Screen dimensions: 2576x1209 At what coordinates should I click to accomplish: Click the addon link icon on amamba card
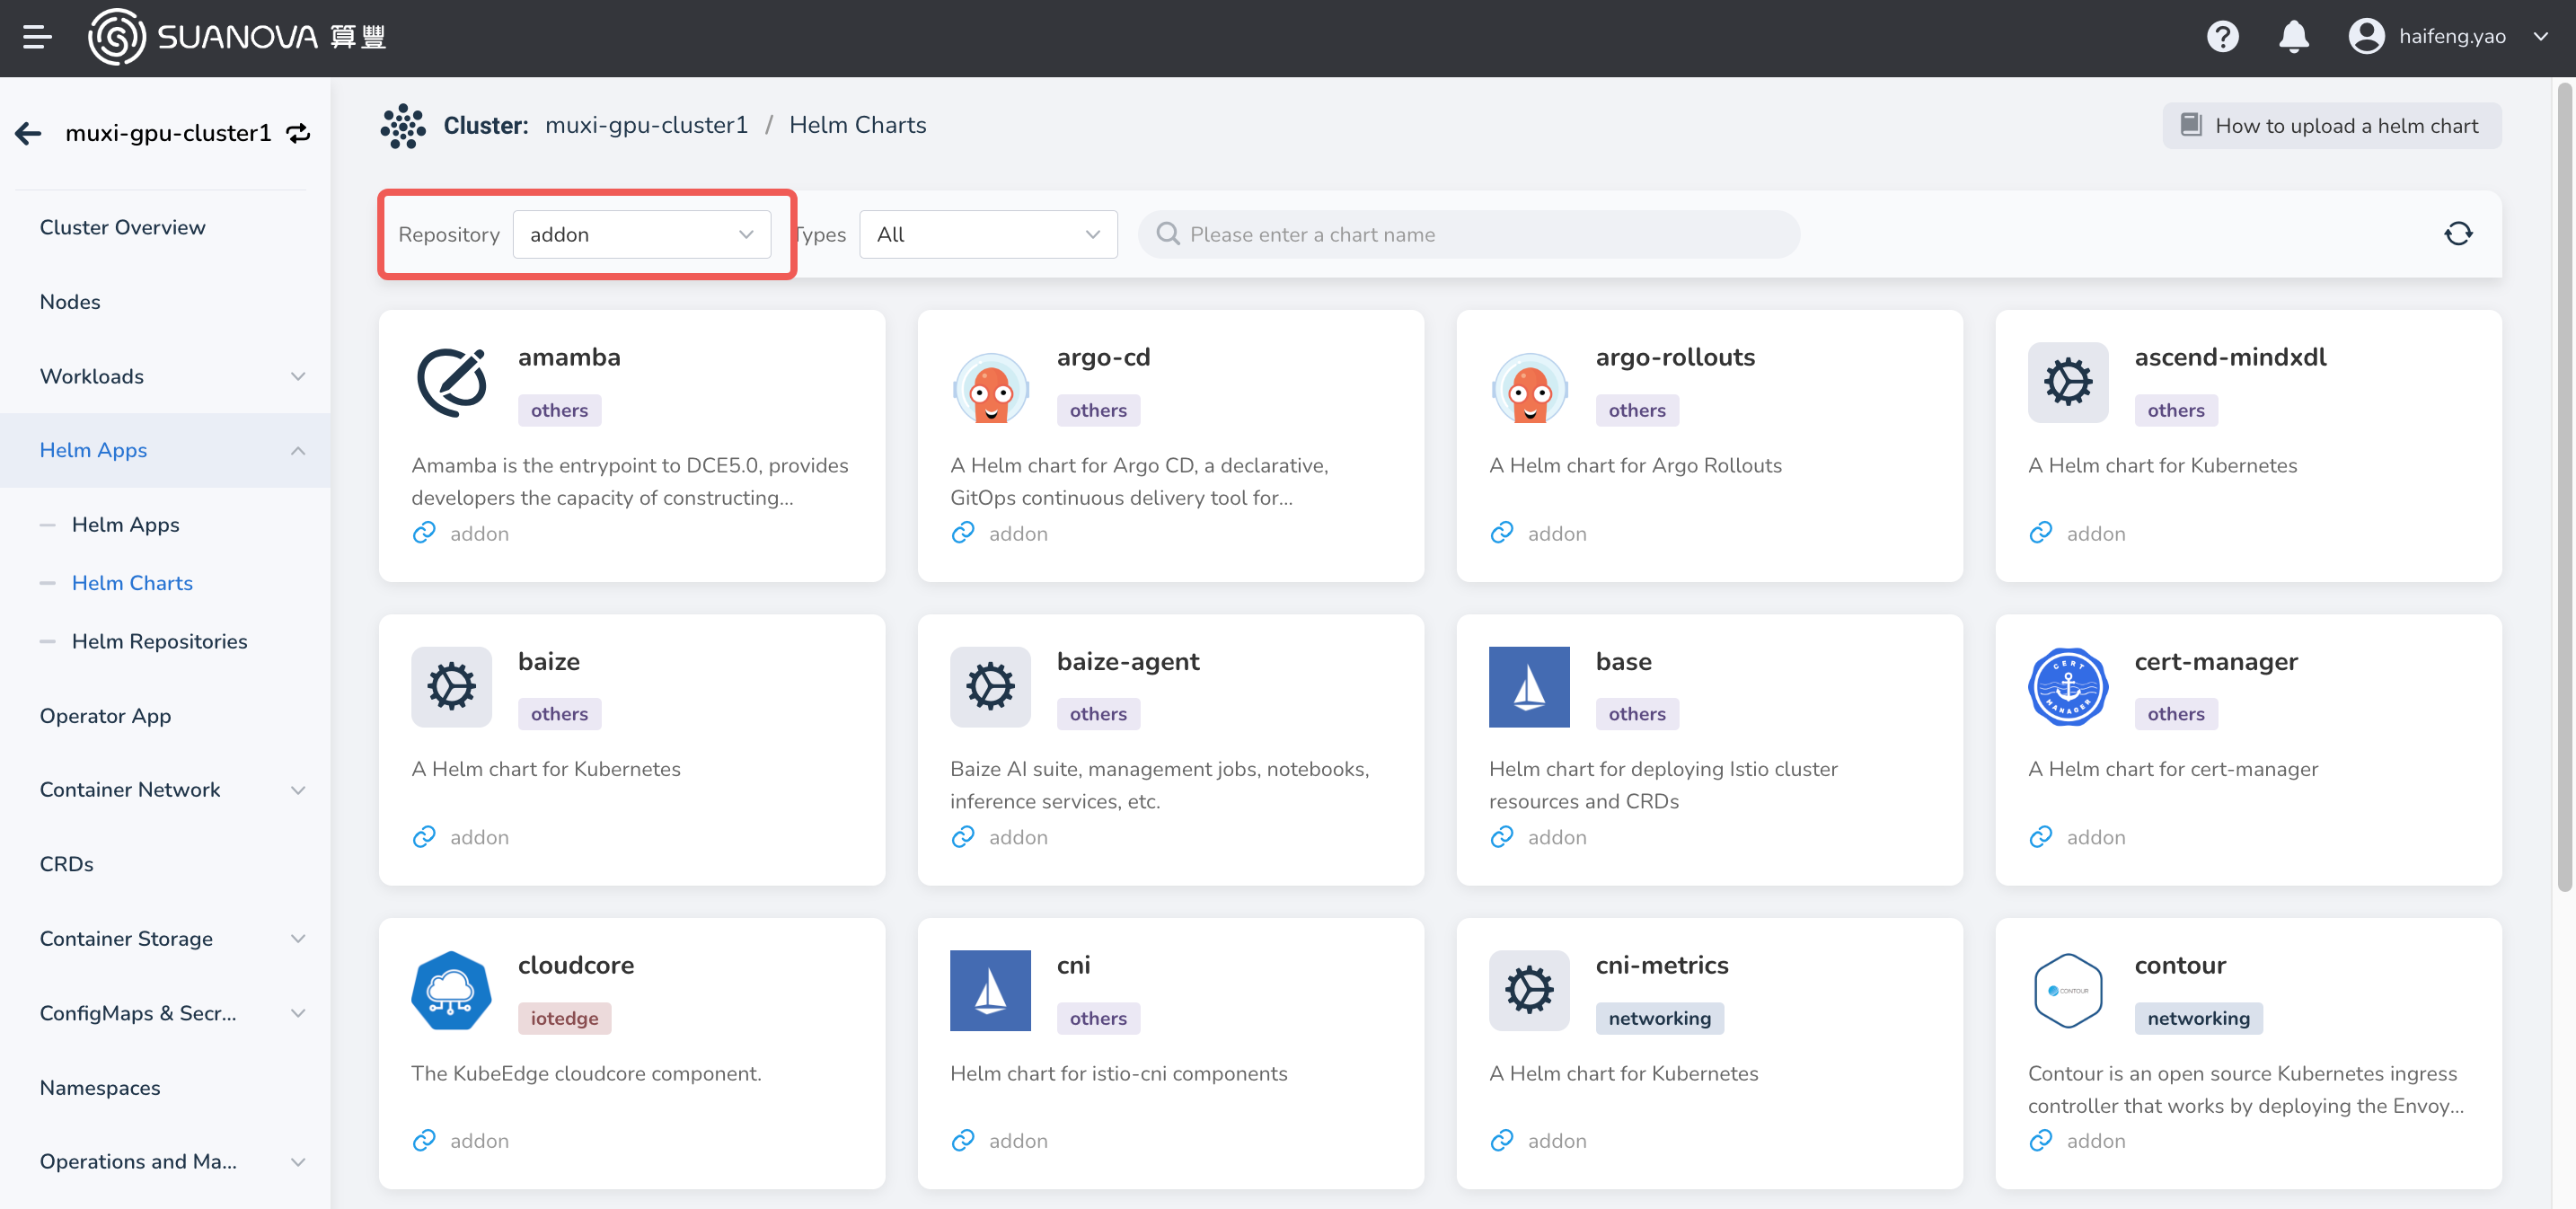point(424,533)
